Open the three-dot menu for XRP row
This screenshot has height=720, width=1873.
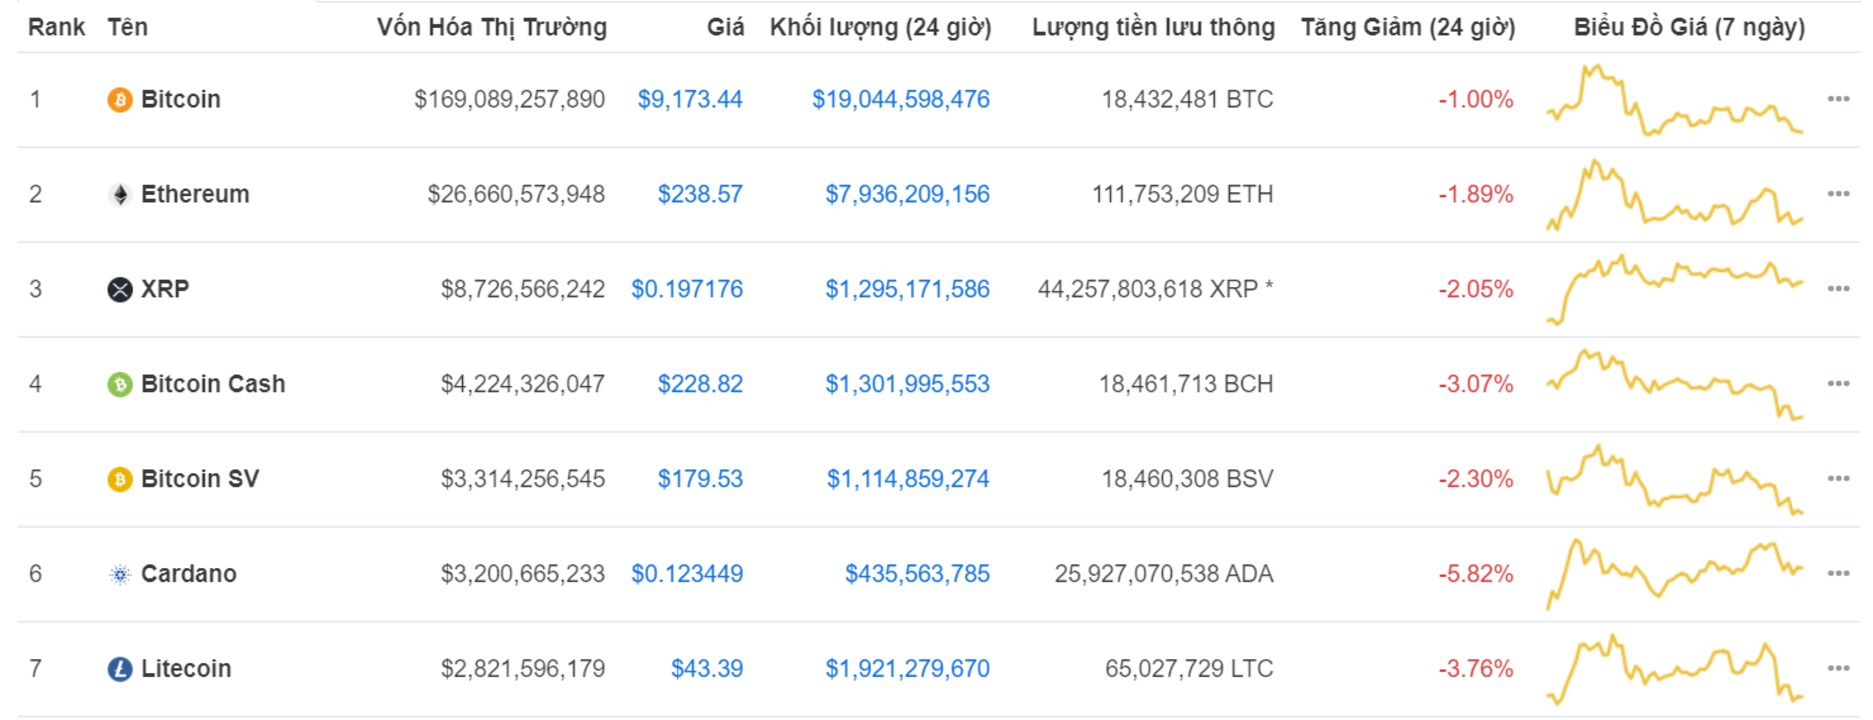(x=1838, y=289)
